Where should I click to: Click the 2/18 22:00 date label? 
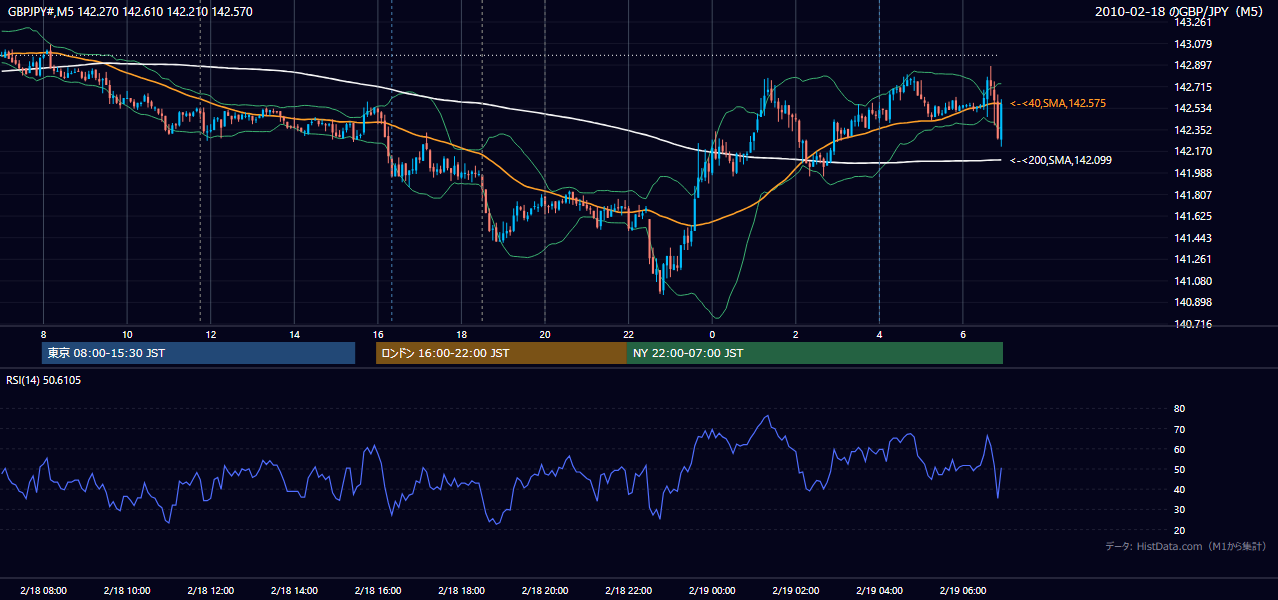[x=628, y=590]
